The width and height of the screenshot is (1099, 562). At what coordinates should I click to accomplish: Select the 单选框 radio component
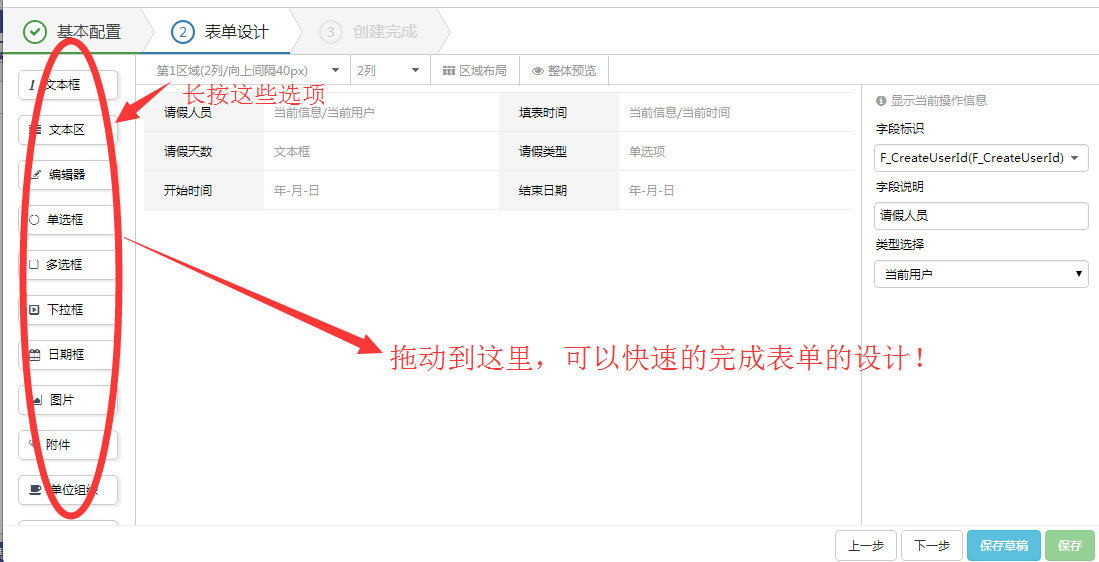tap(67, 220)
